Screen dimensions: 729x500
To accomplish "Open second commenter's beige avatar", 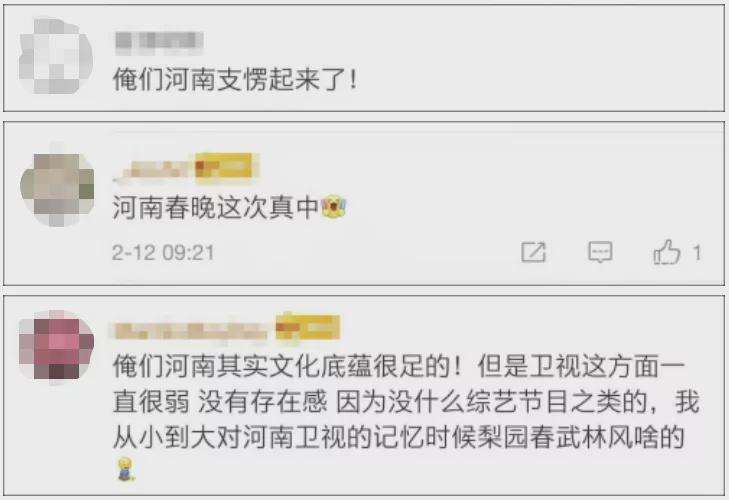I will coord(57,189).
